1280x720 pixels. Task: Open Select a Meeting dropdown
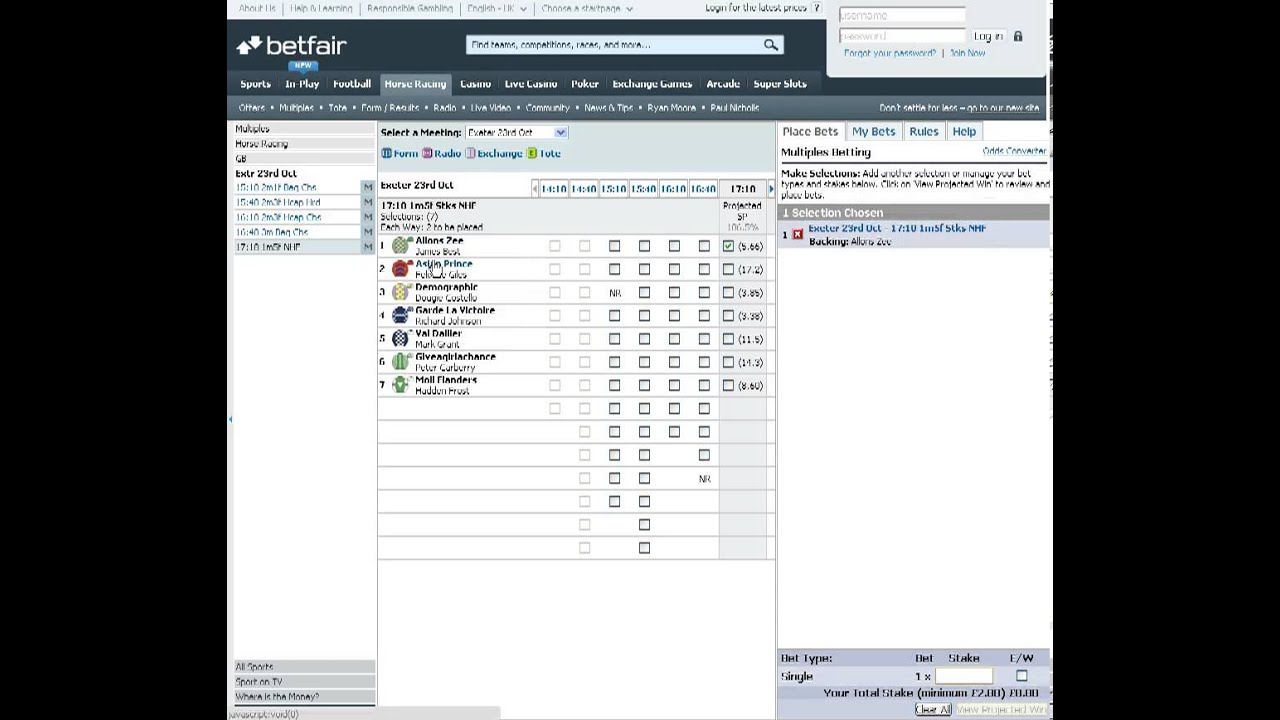516,132
